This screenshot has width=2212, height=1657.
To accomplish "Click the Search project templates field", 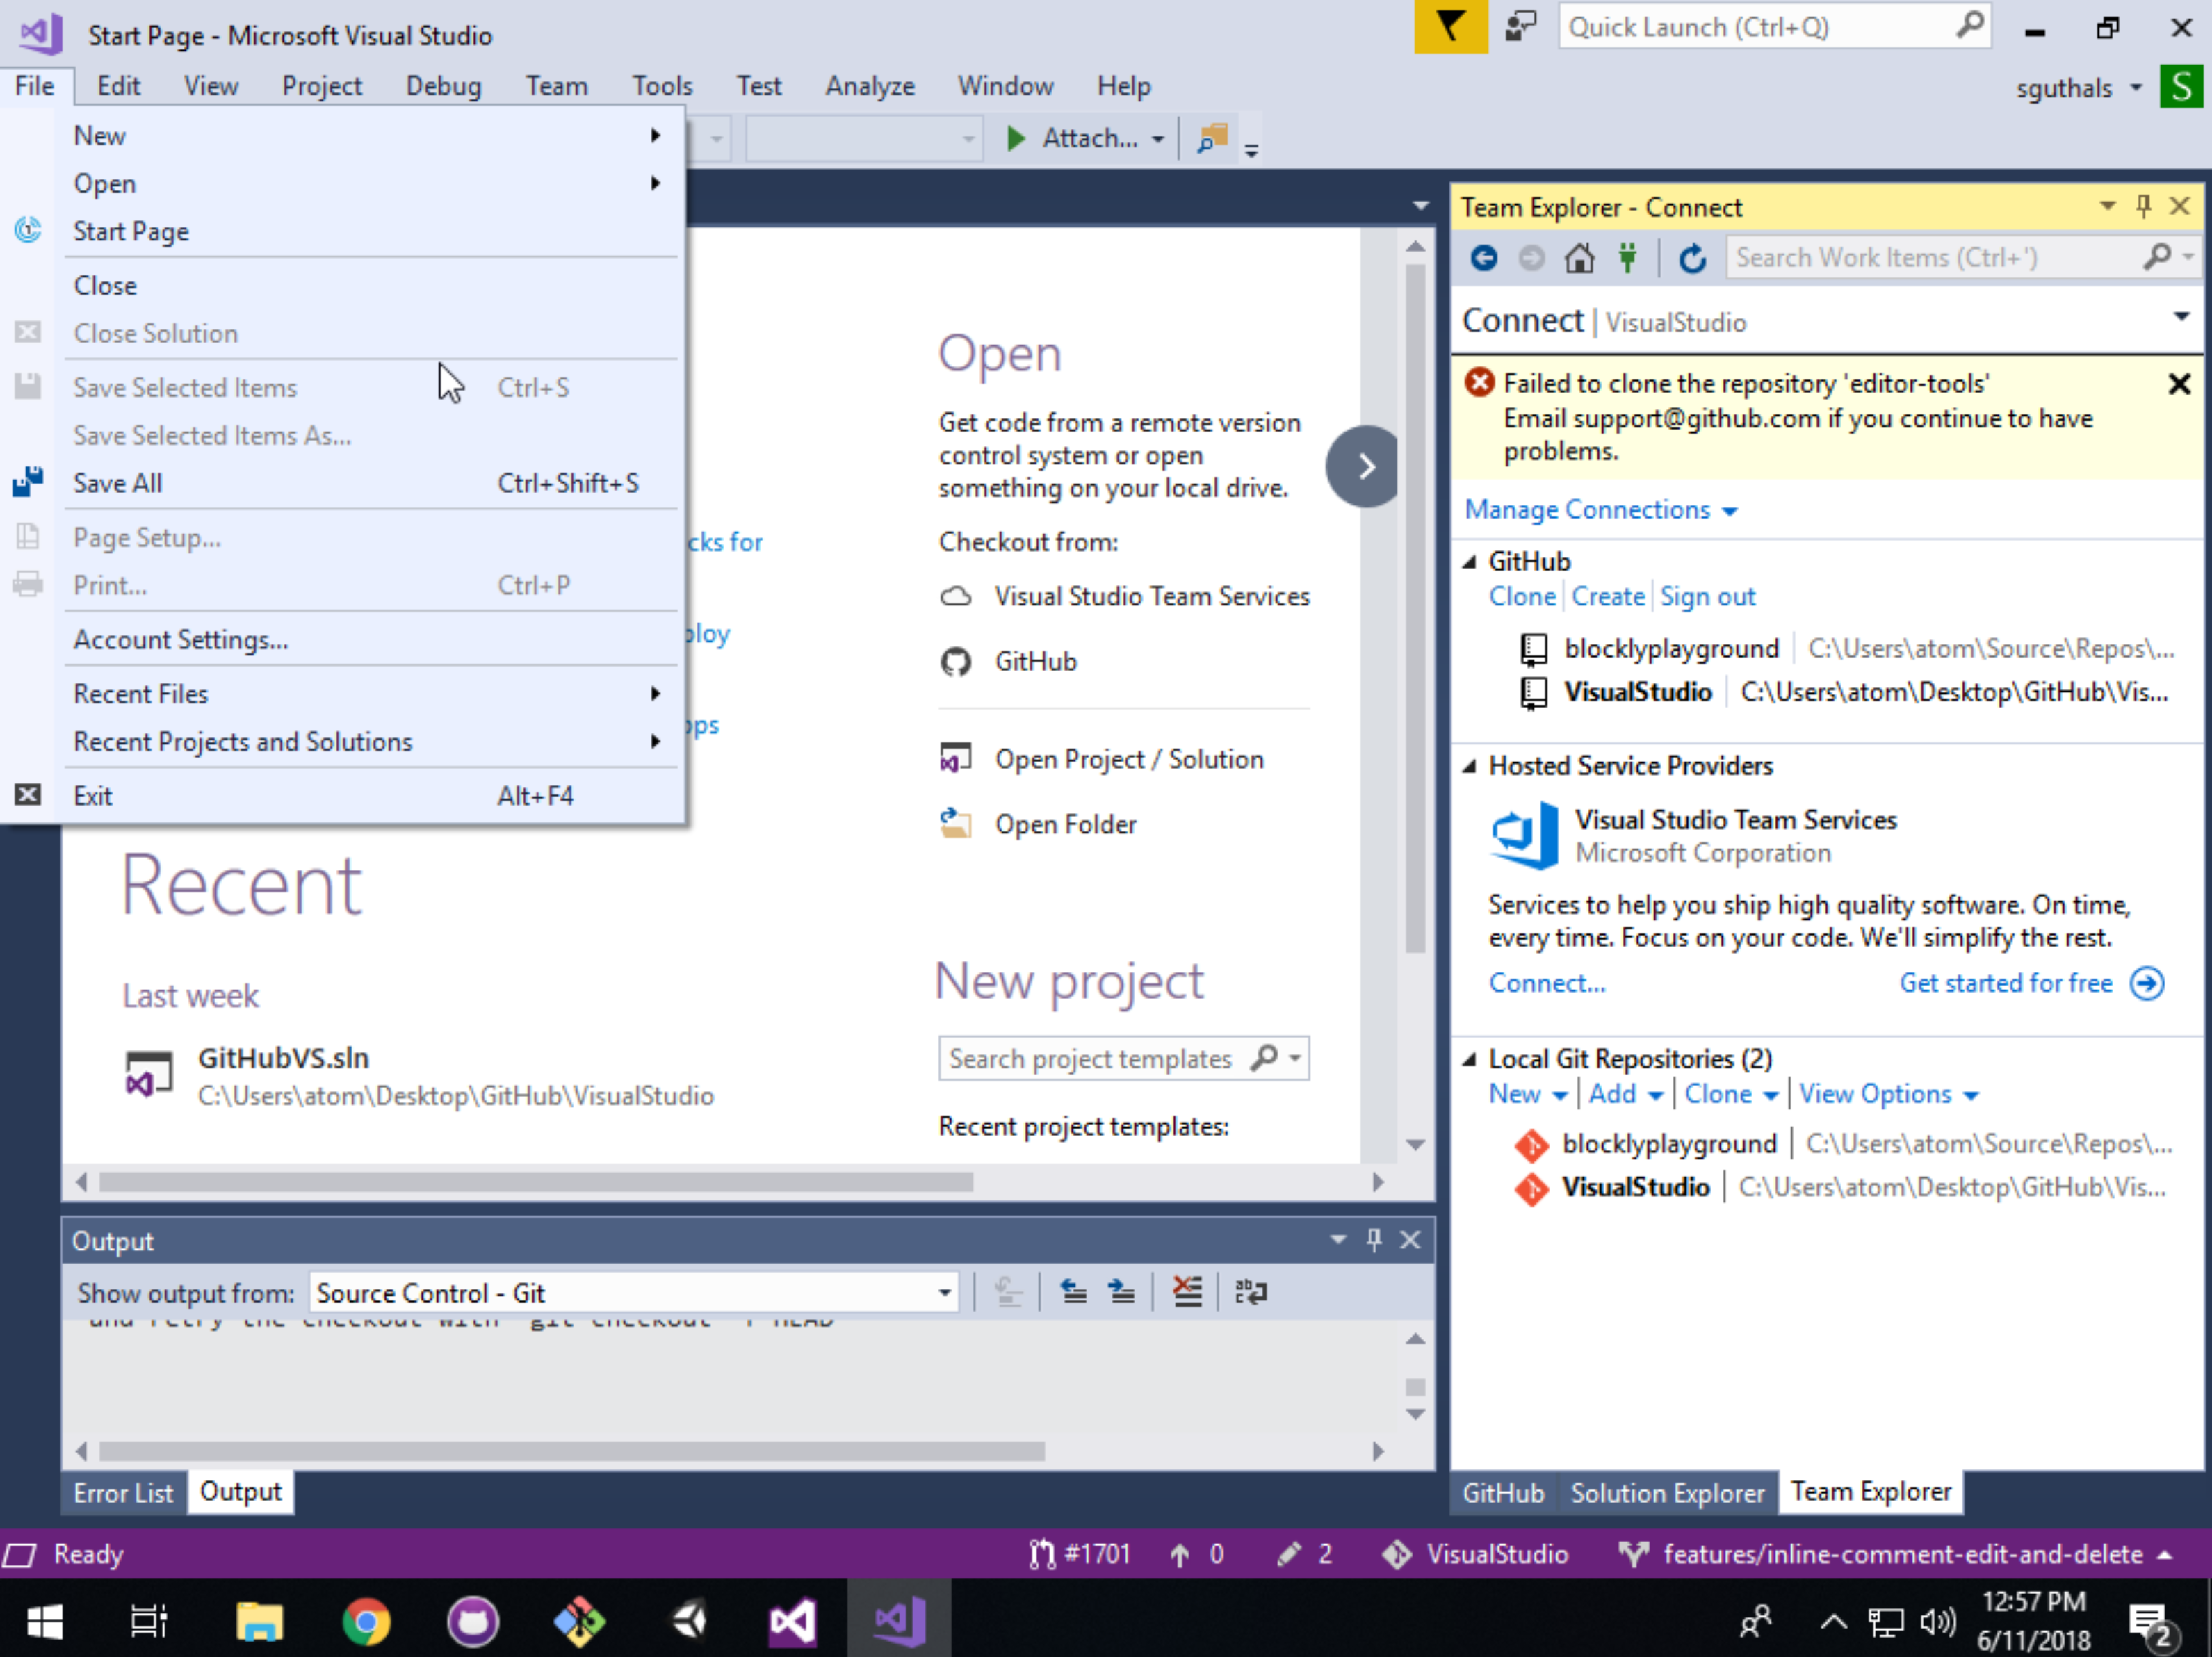I will pos(1090,1058).
